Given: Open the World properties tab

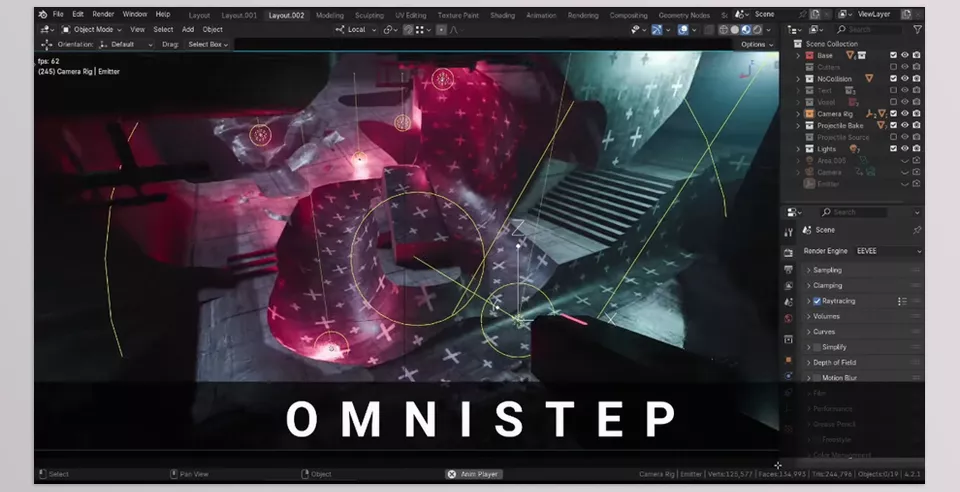Looking at the screenshot, I should coord(789,318).
